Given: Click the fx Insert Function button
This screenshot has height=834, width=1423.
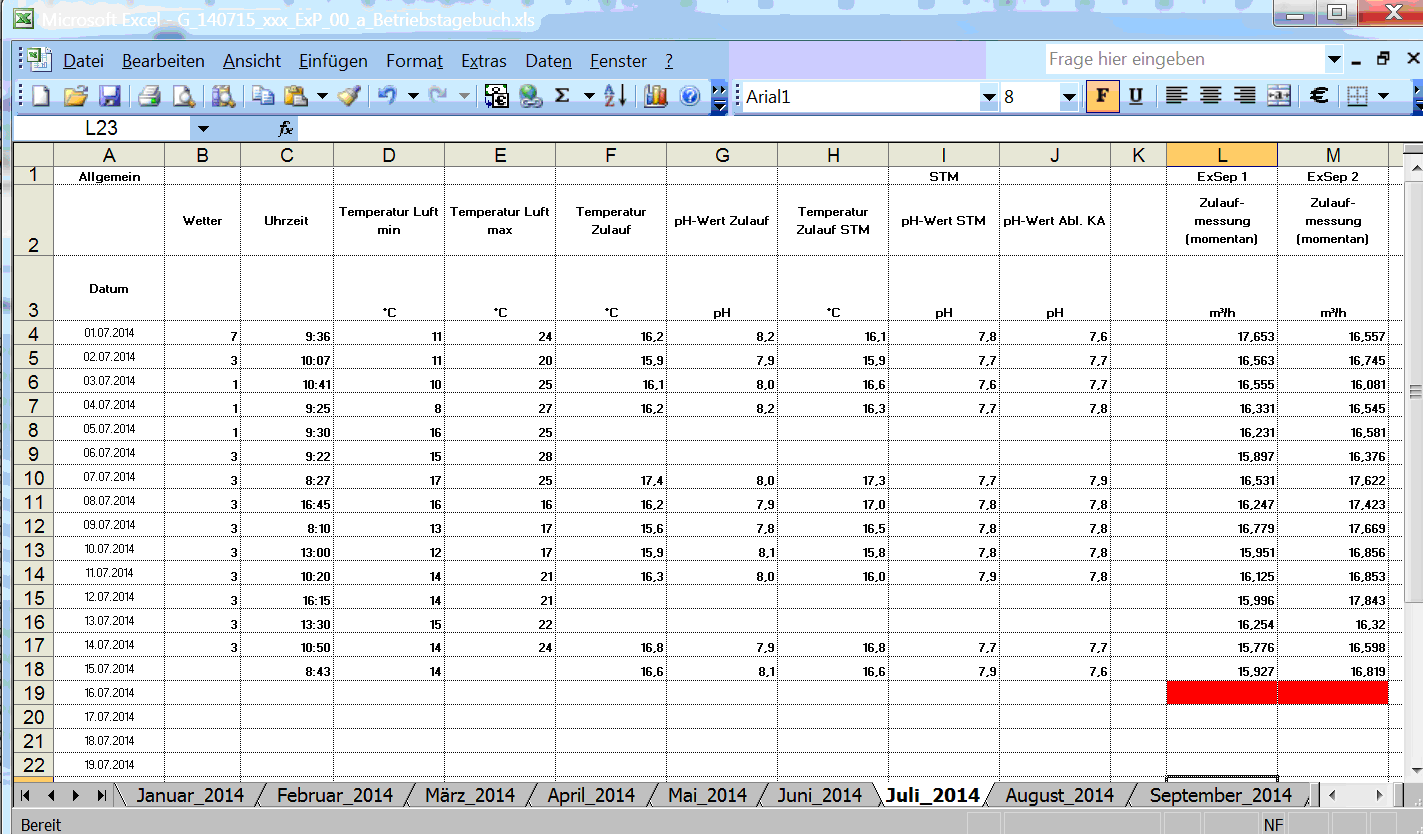Looking at the screenshot, I should tap(285, 128).
